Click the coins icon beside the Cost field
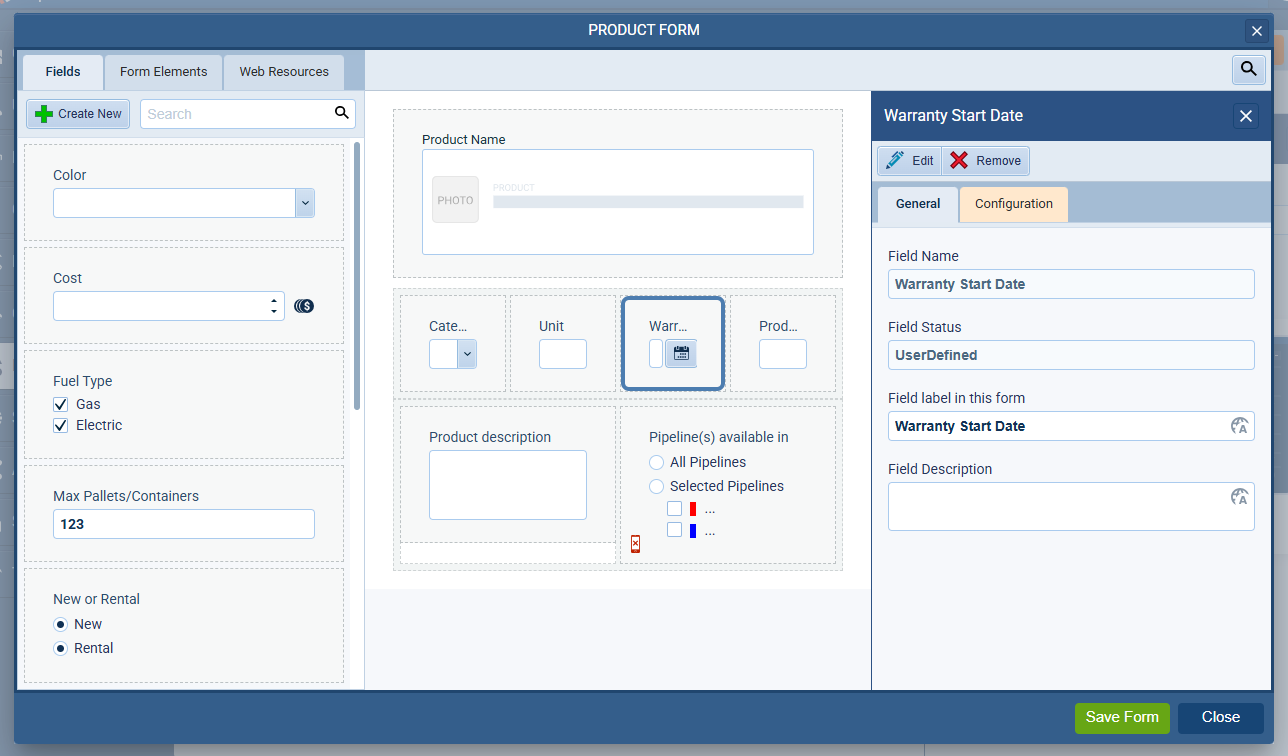The image size is (1288, 756). (x=303, y=305)
